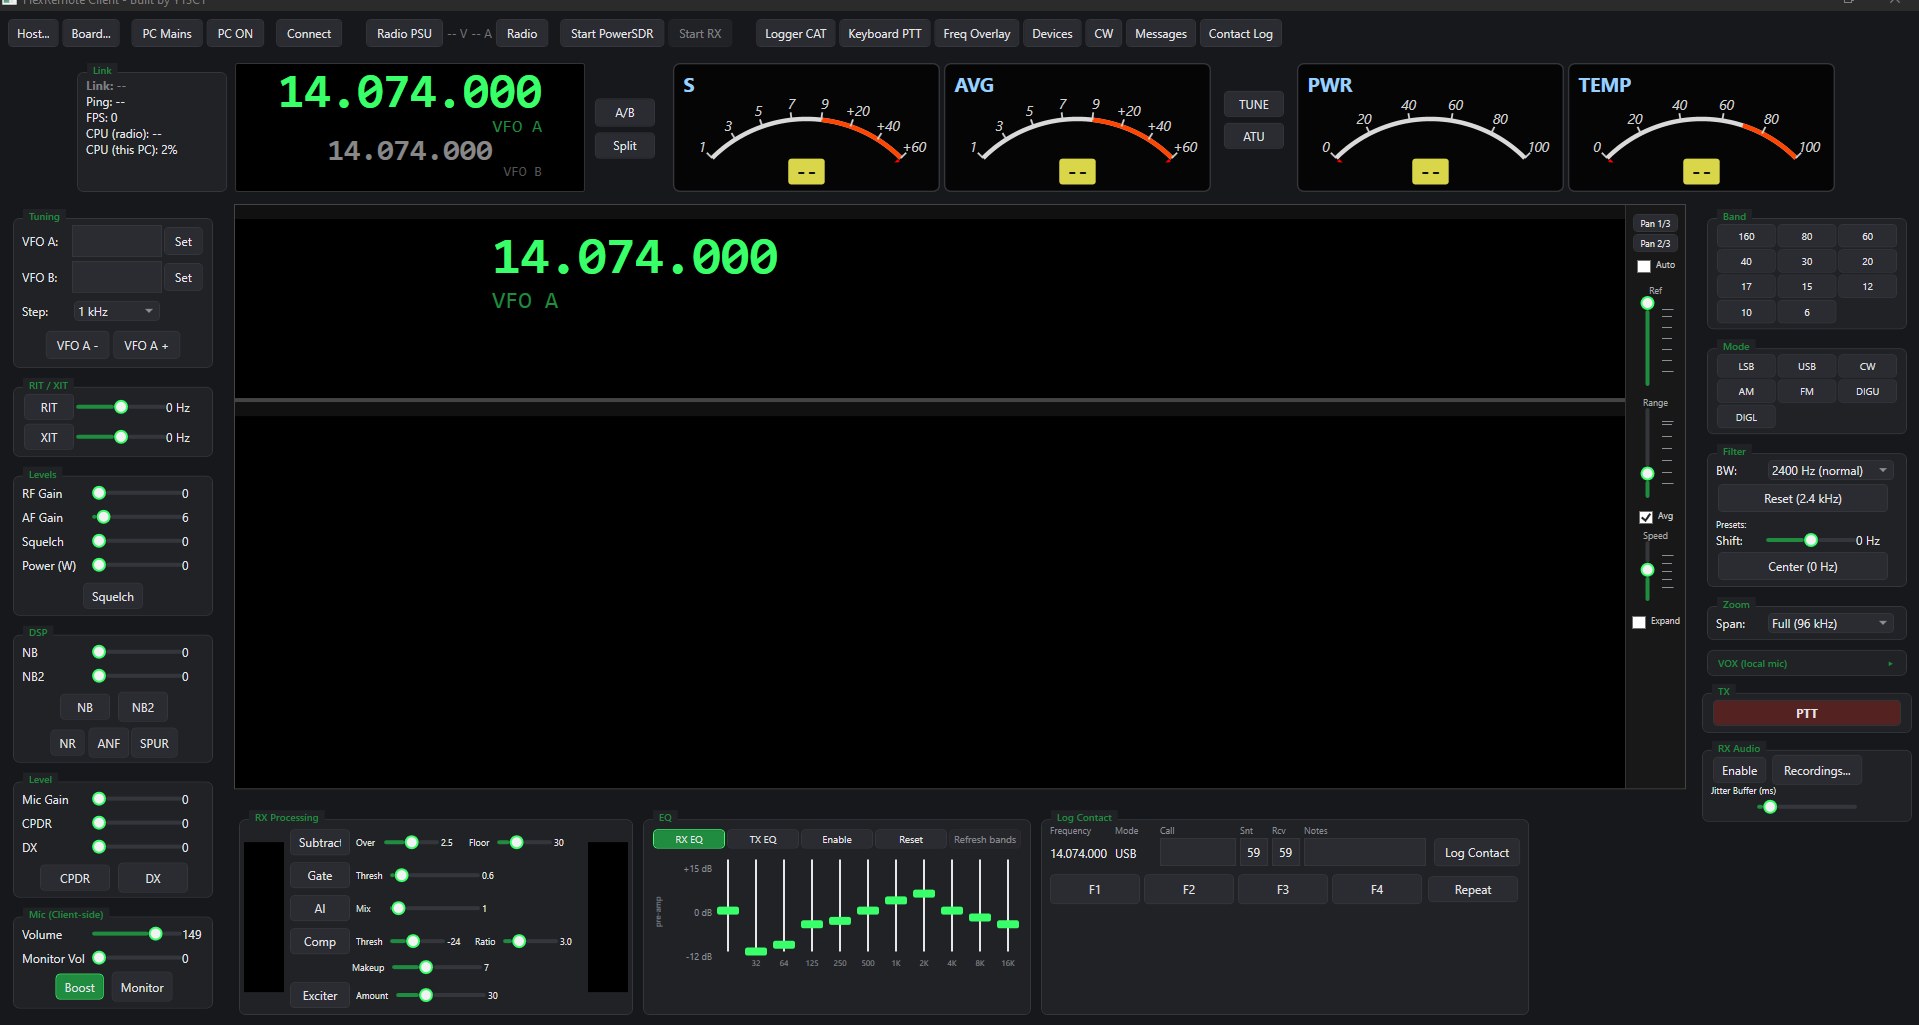Click Reset (2.4 kHz) filter button
Screen dimensions: 1919x1025
pos(1802,499)
